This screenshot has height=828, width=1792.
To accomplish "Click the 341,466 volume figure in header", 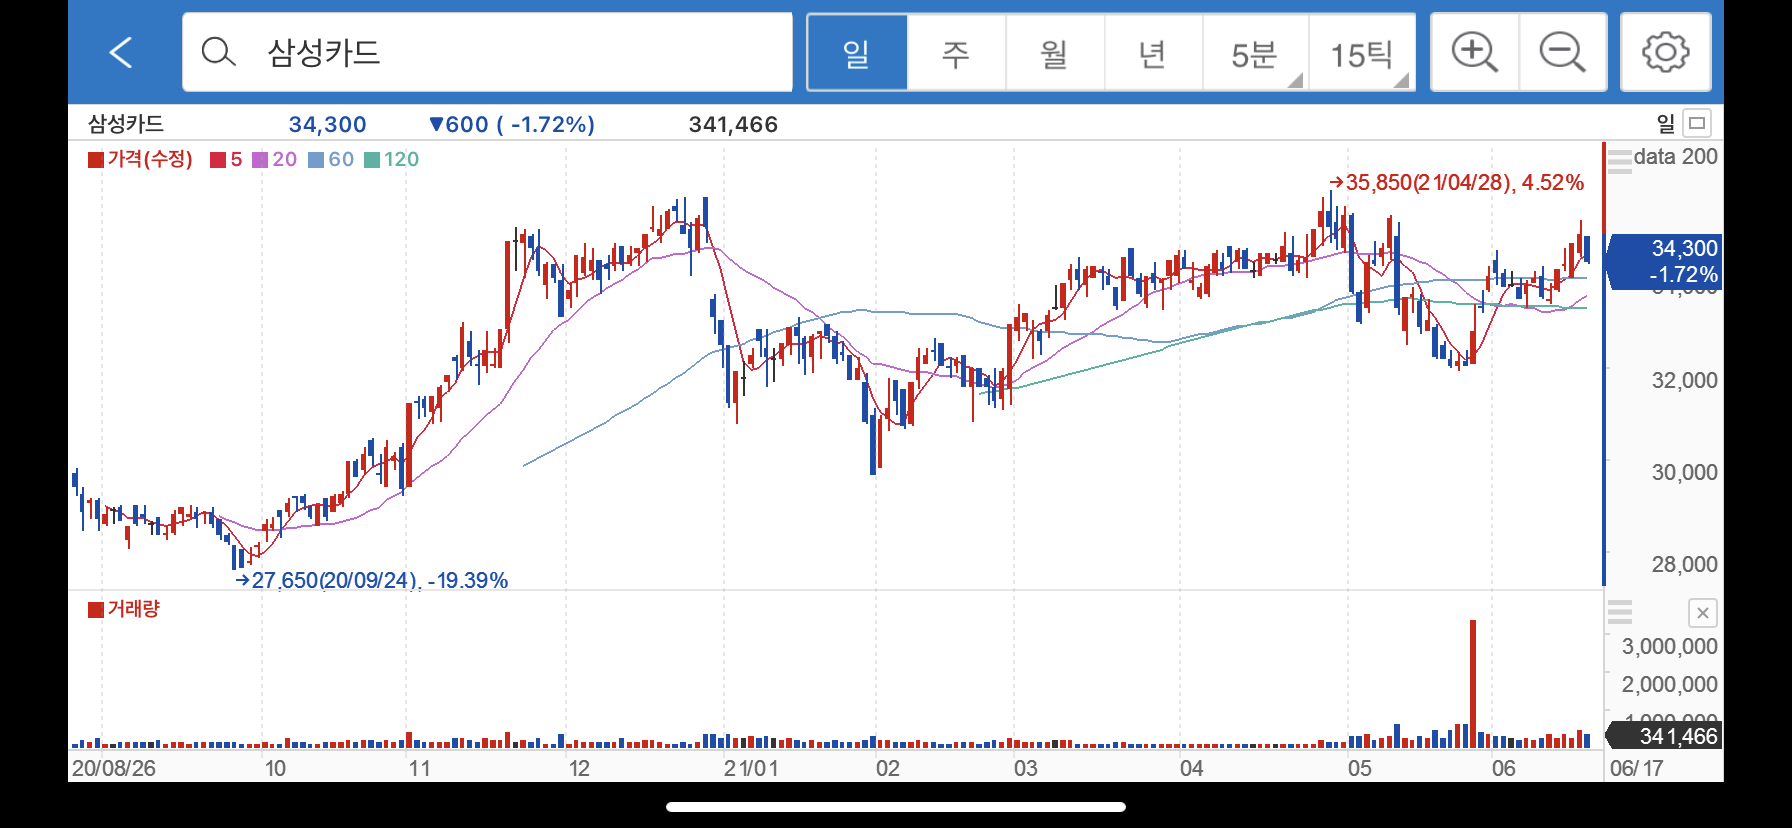I will pos(733,124).
